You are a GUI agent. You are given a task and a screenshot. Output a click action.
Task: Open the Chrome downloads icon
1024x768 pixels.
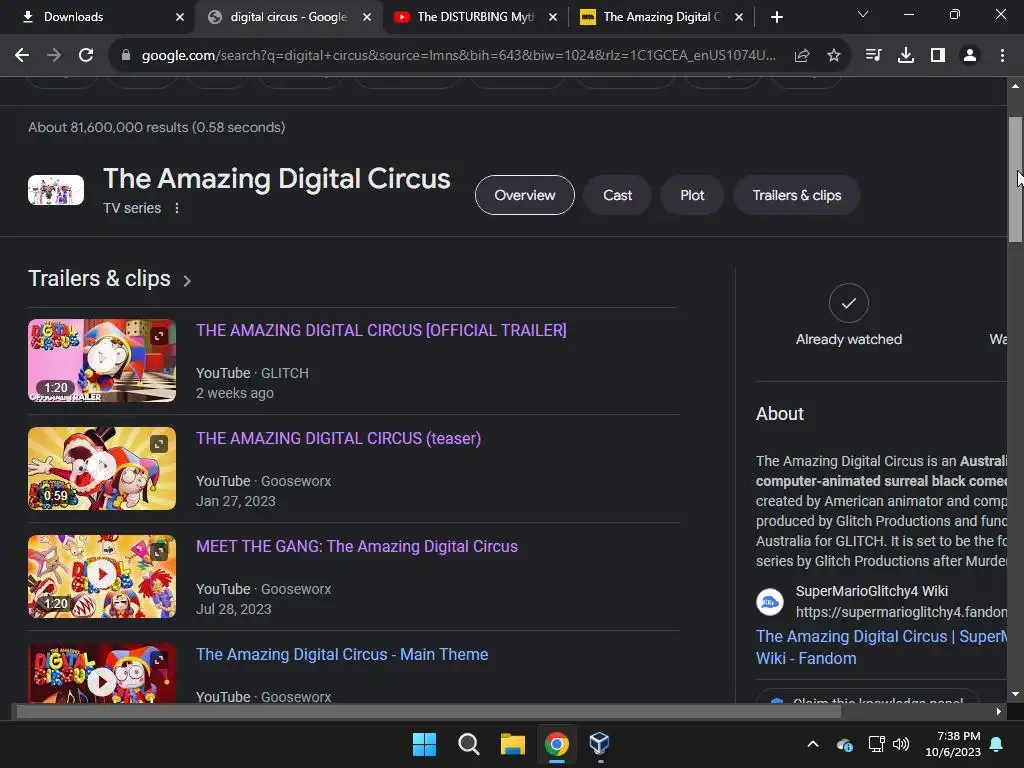click(x=906, y=56)
